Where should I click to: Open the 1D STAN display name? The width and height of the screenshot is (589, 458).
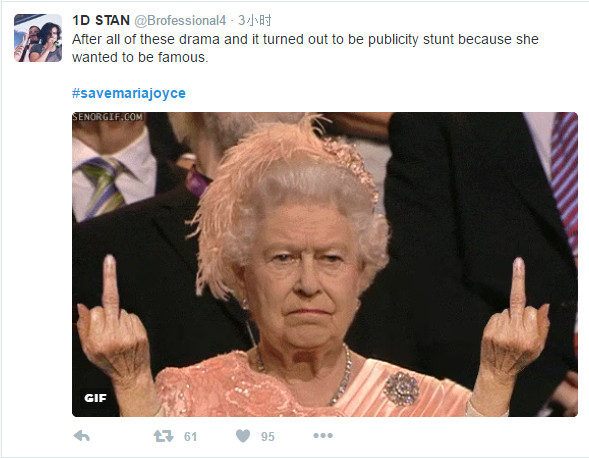pyautogui.click(x=101, y=20)
